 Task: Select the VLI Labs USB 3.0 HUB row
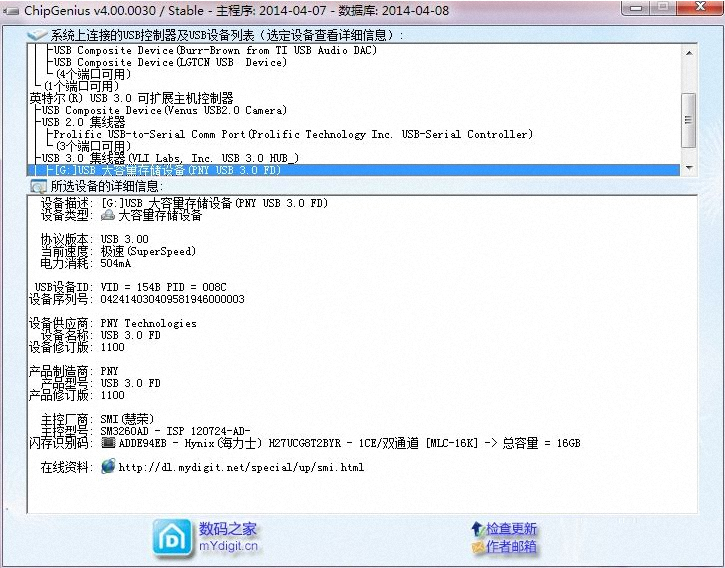click(x=170, y=158)
